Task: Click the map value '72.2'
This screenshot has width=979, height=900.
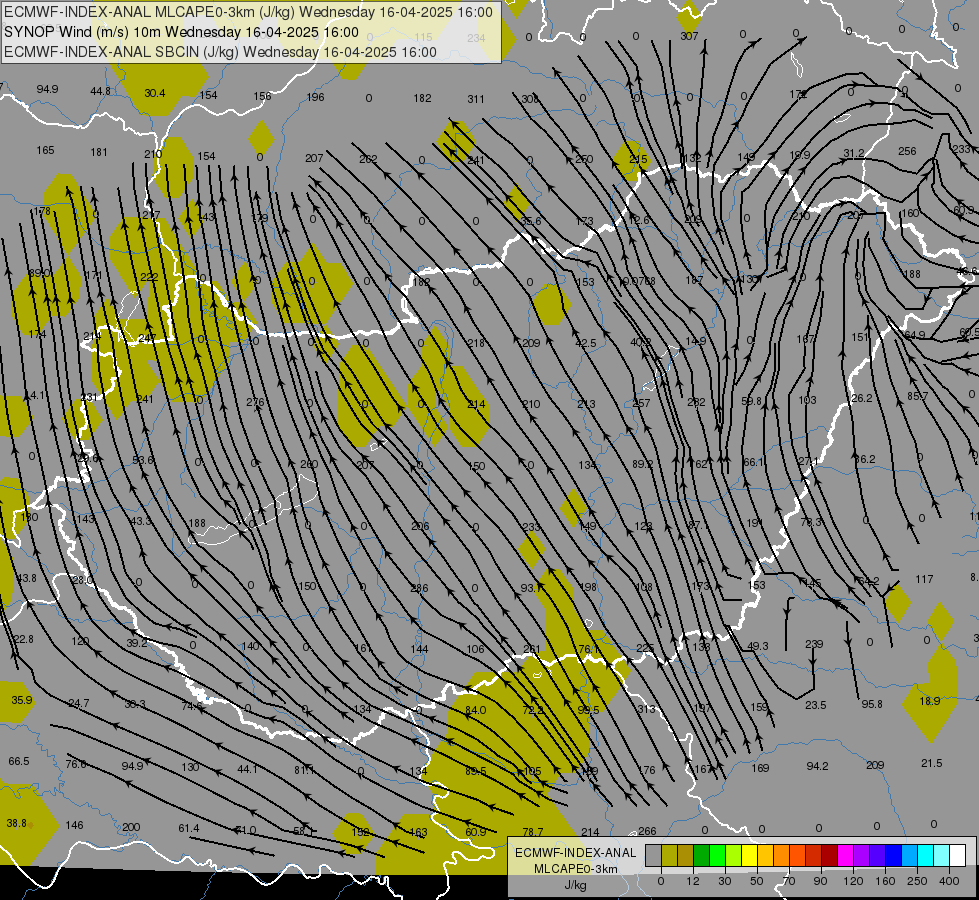Action: [x=533, y=710]
